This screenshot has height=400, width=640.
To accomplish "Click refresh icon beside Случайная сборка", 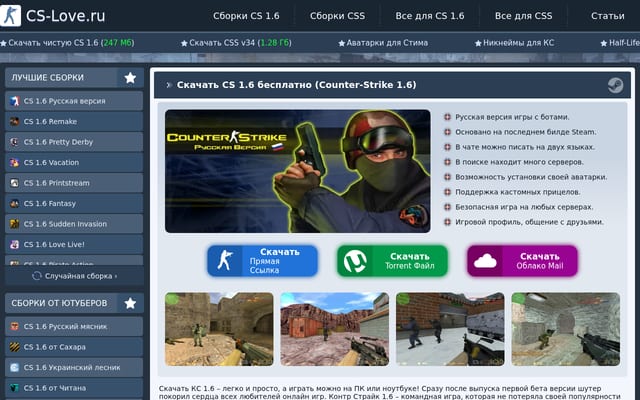I will click(x=37, y=276).
